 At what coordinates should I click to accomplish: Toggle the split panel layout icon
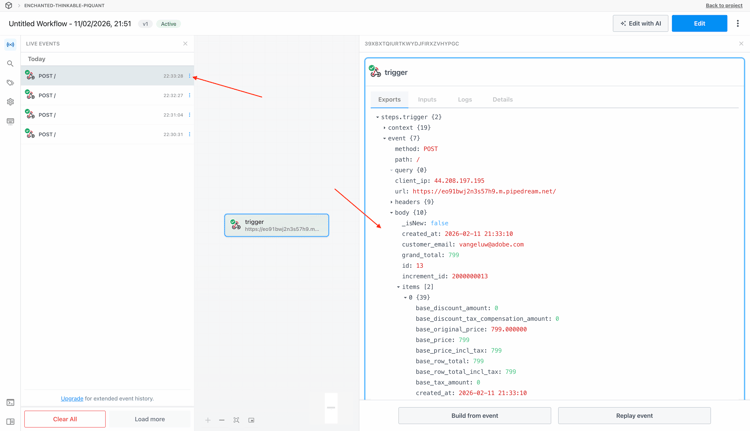(x=10, y=421)
